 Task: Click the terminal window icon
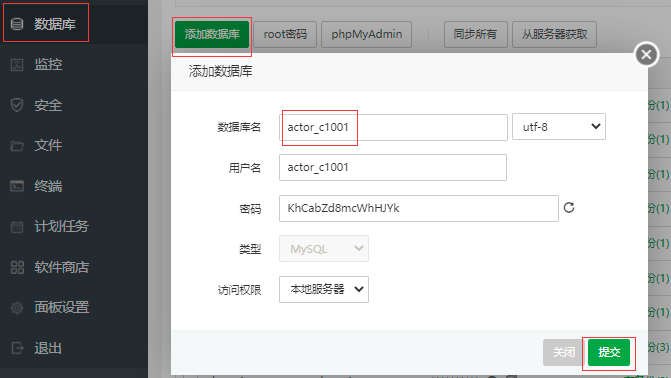click(17, 186)
